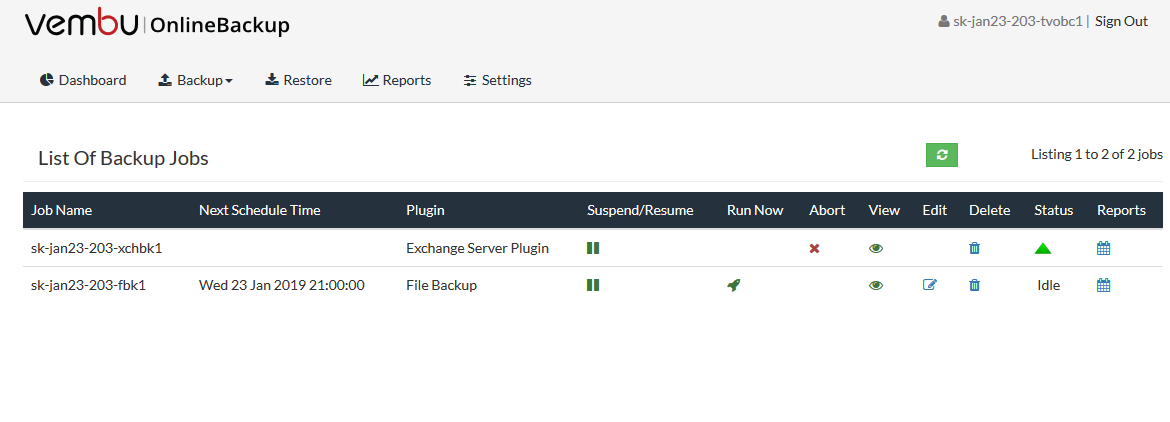This screenshot has width=1170, height=422.
Task: Open the Settings menu item
Action: [498, 80]
